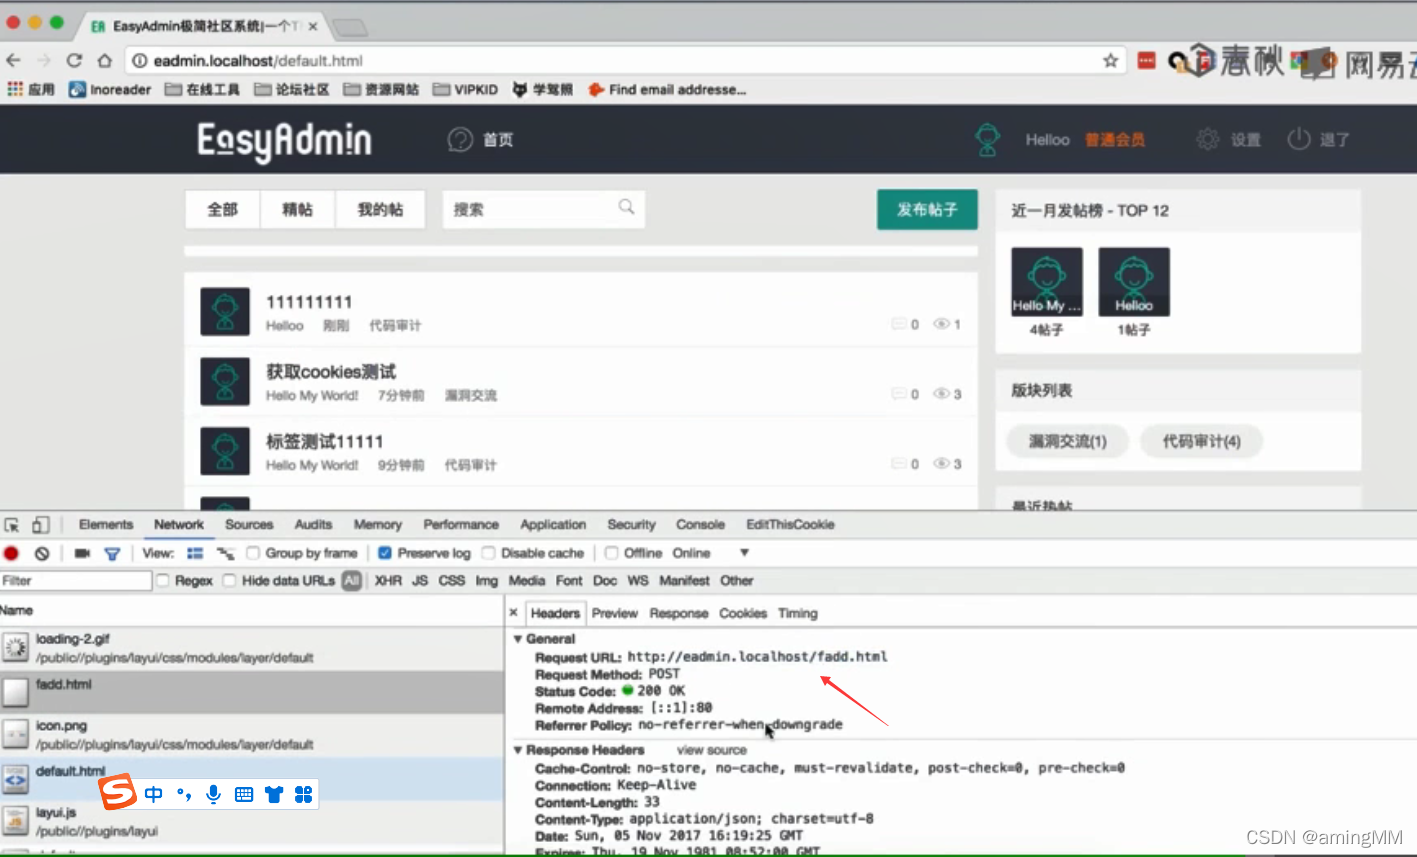Switch to the Preview tab

click(x=615, y=614)
